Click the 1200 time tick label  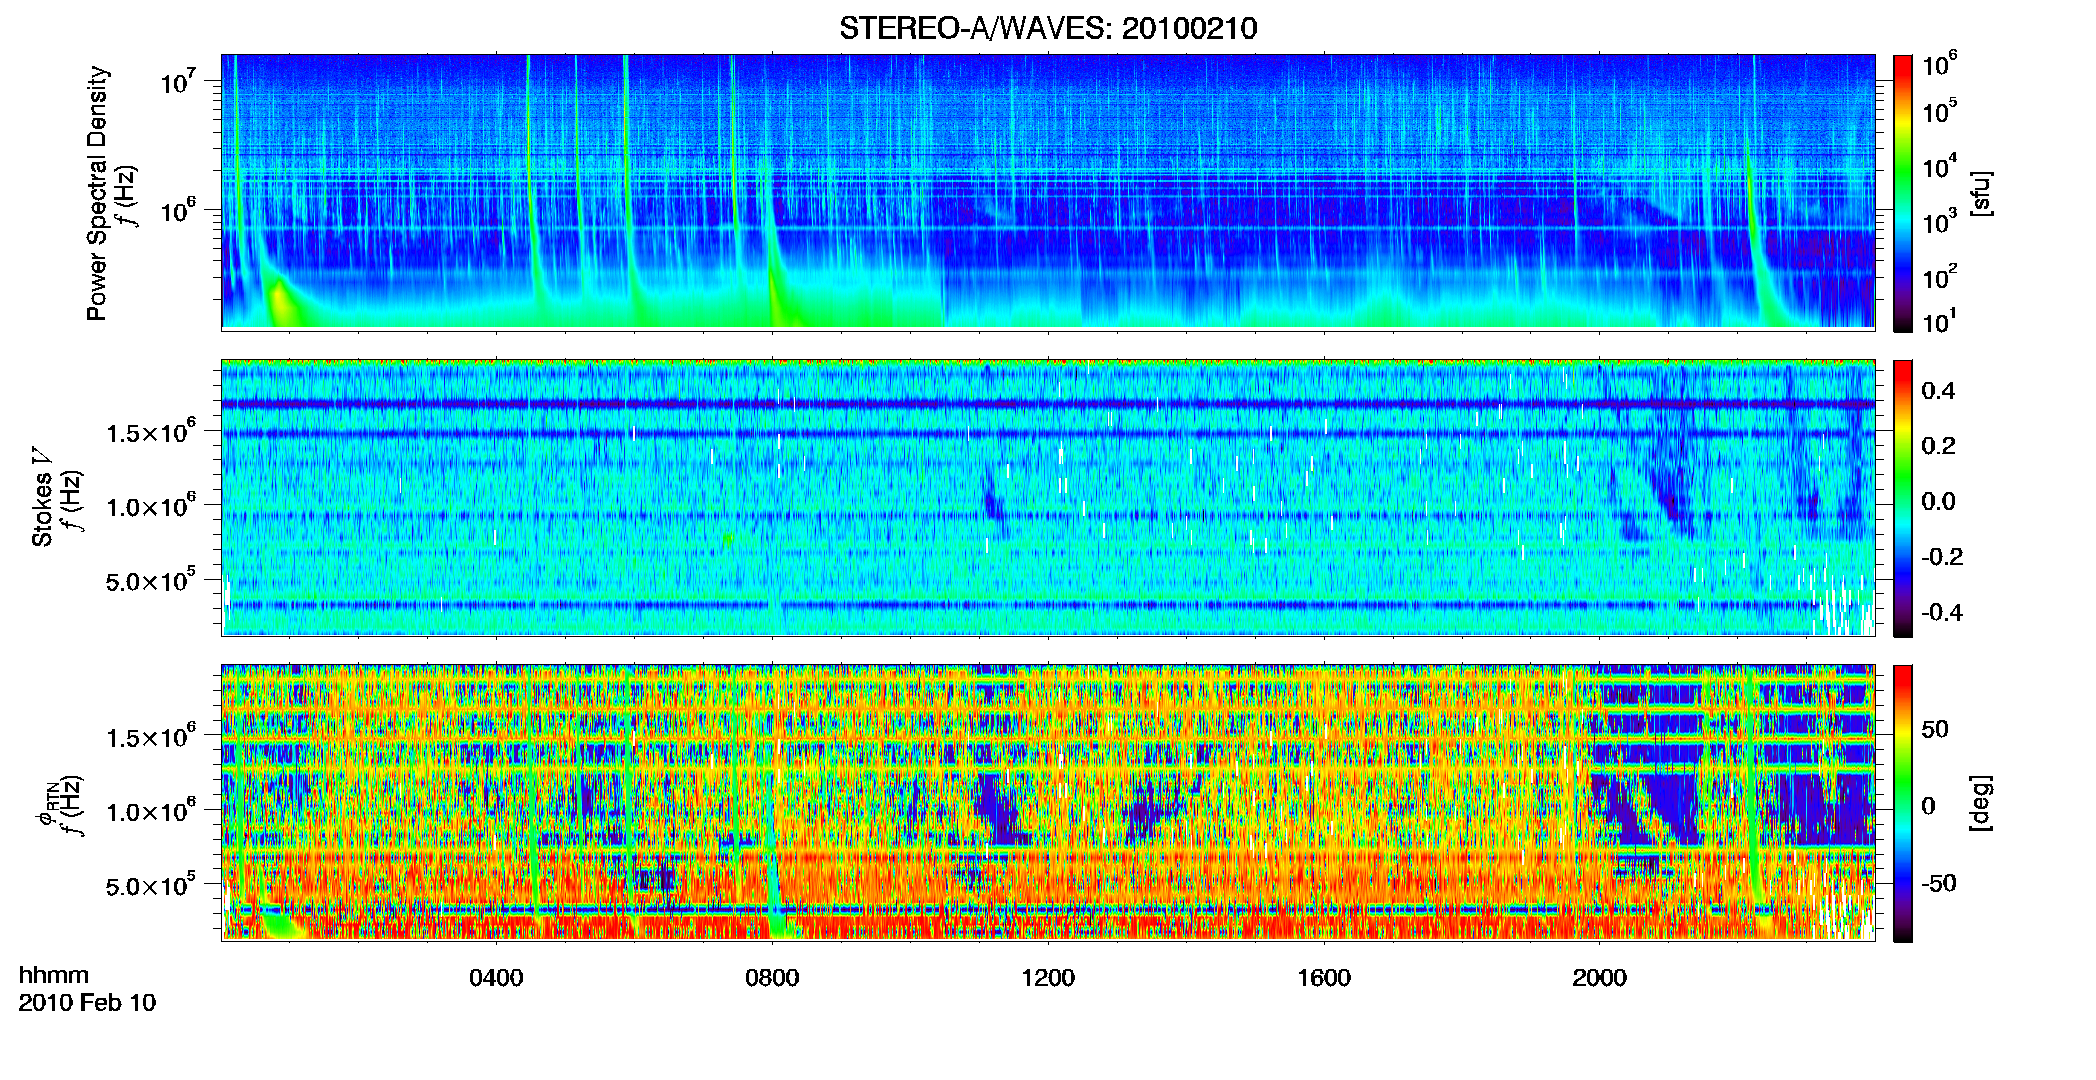click(x=1048, y=977)
